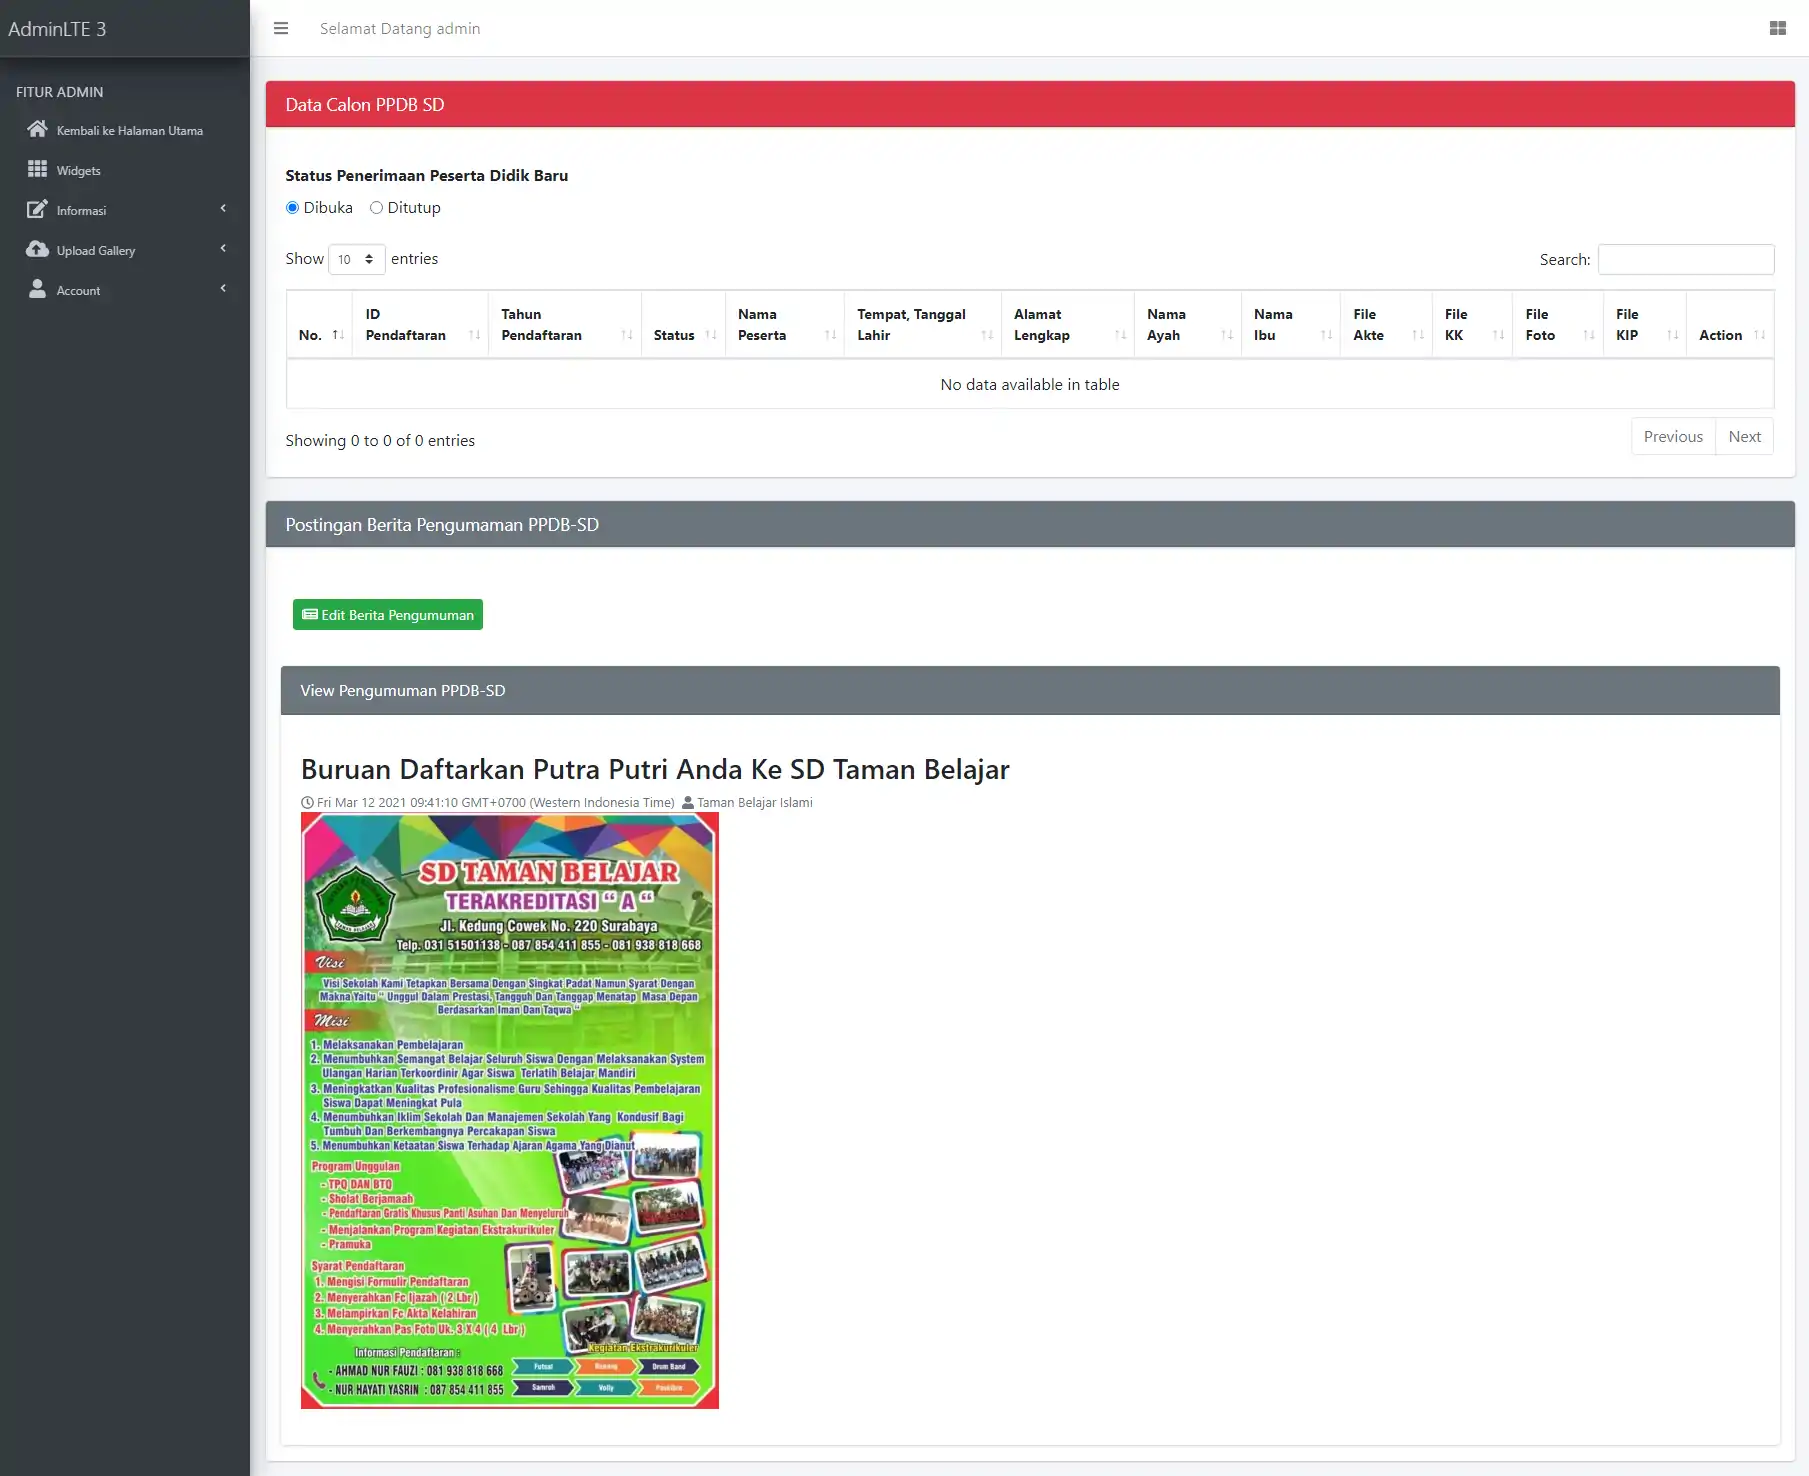The height and width of the screenshot is (1476, 1809).
Task: Expand the Informasi submenu chevron
Action: pos(223,208)
